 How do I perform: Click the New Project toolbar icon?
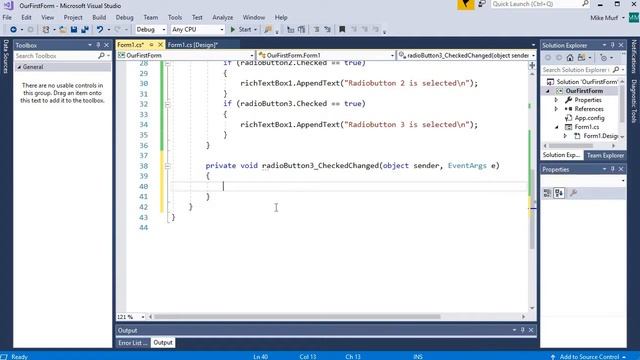46,29
